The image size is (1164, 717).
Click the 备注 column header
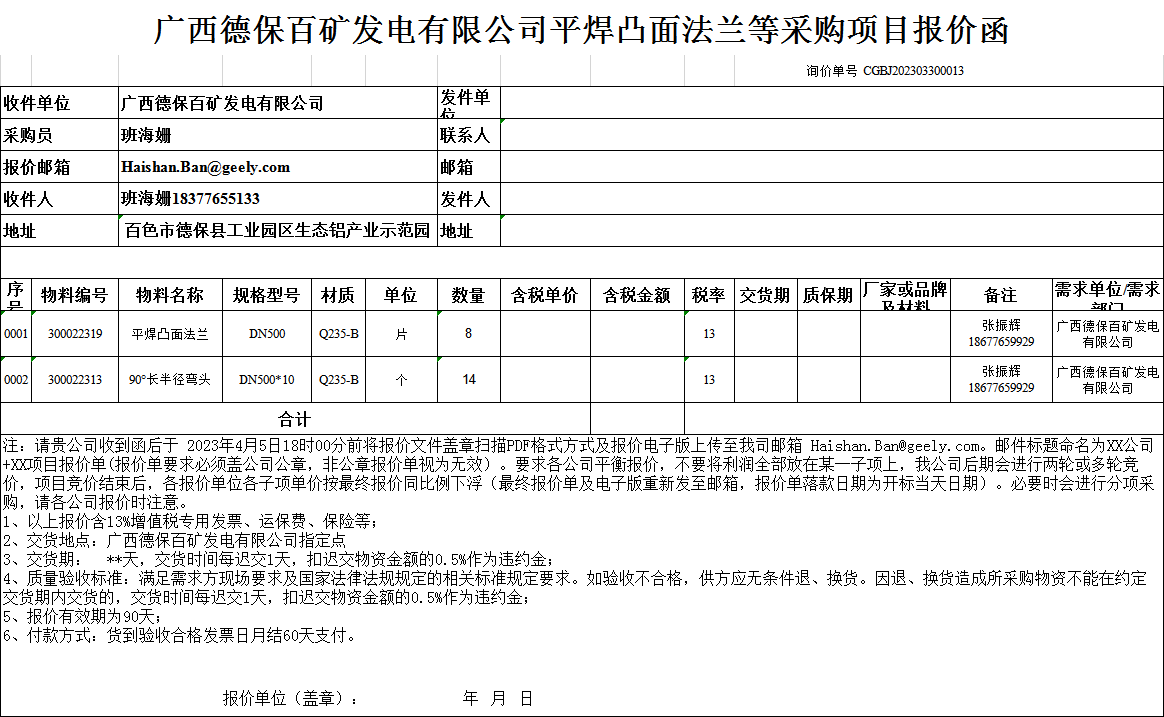(x=1001, y=295)
